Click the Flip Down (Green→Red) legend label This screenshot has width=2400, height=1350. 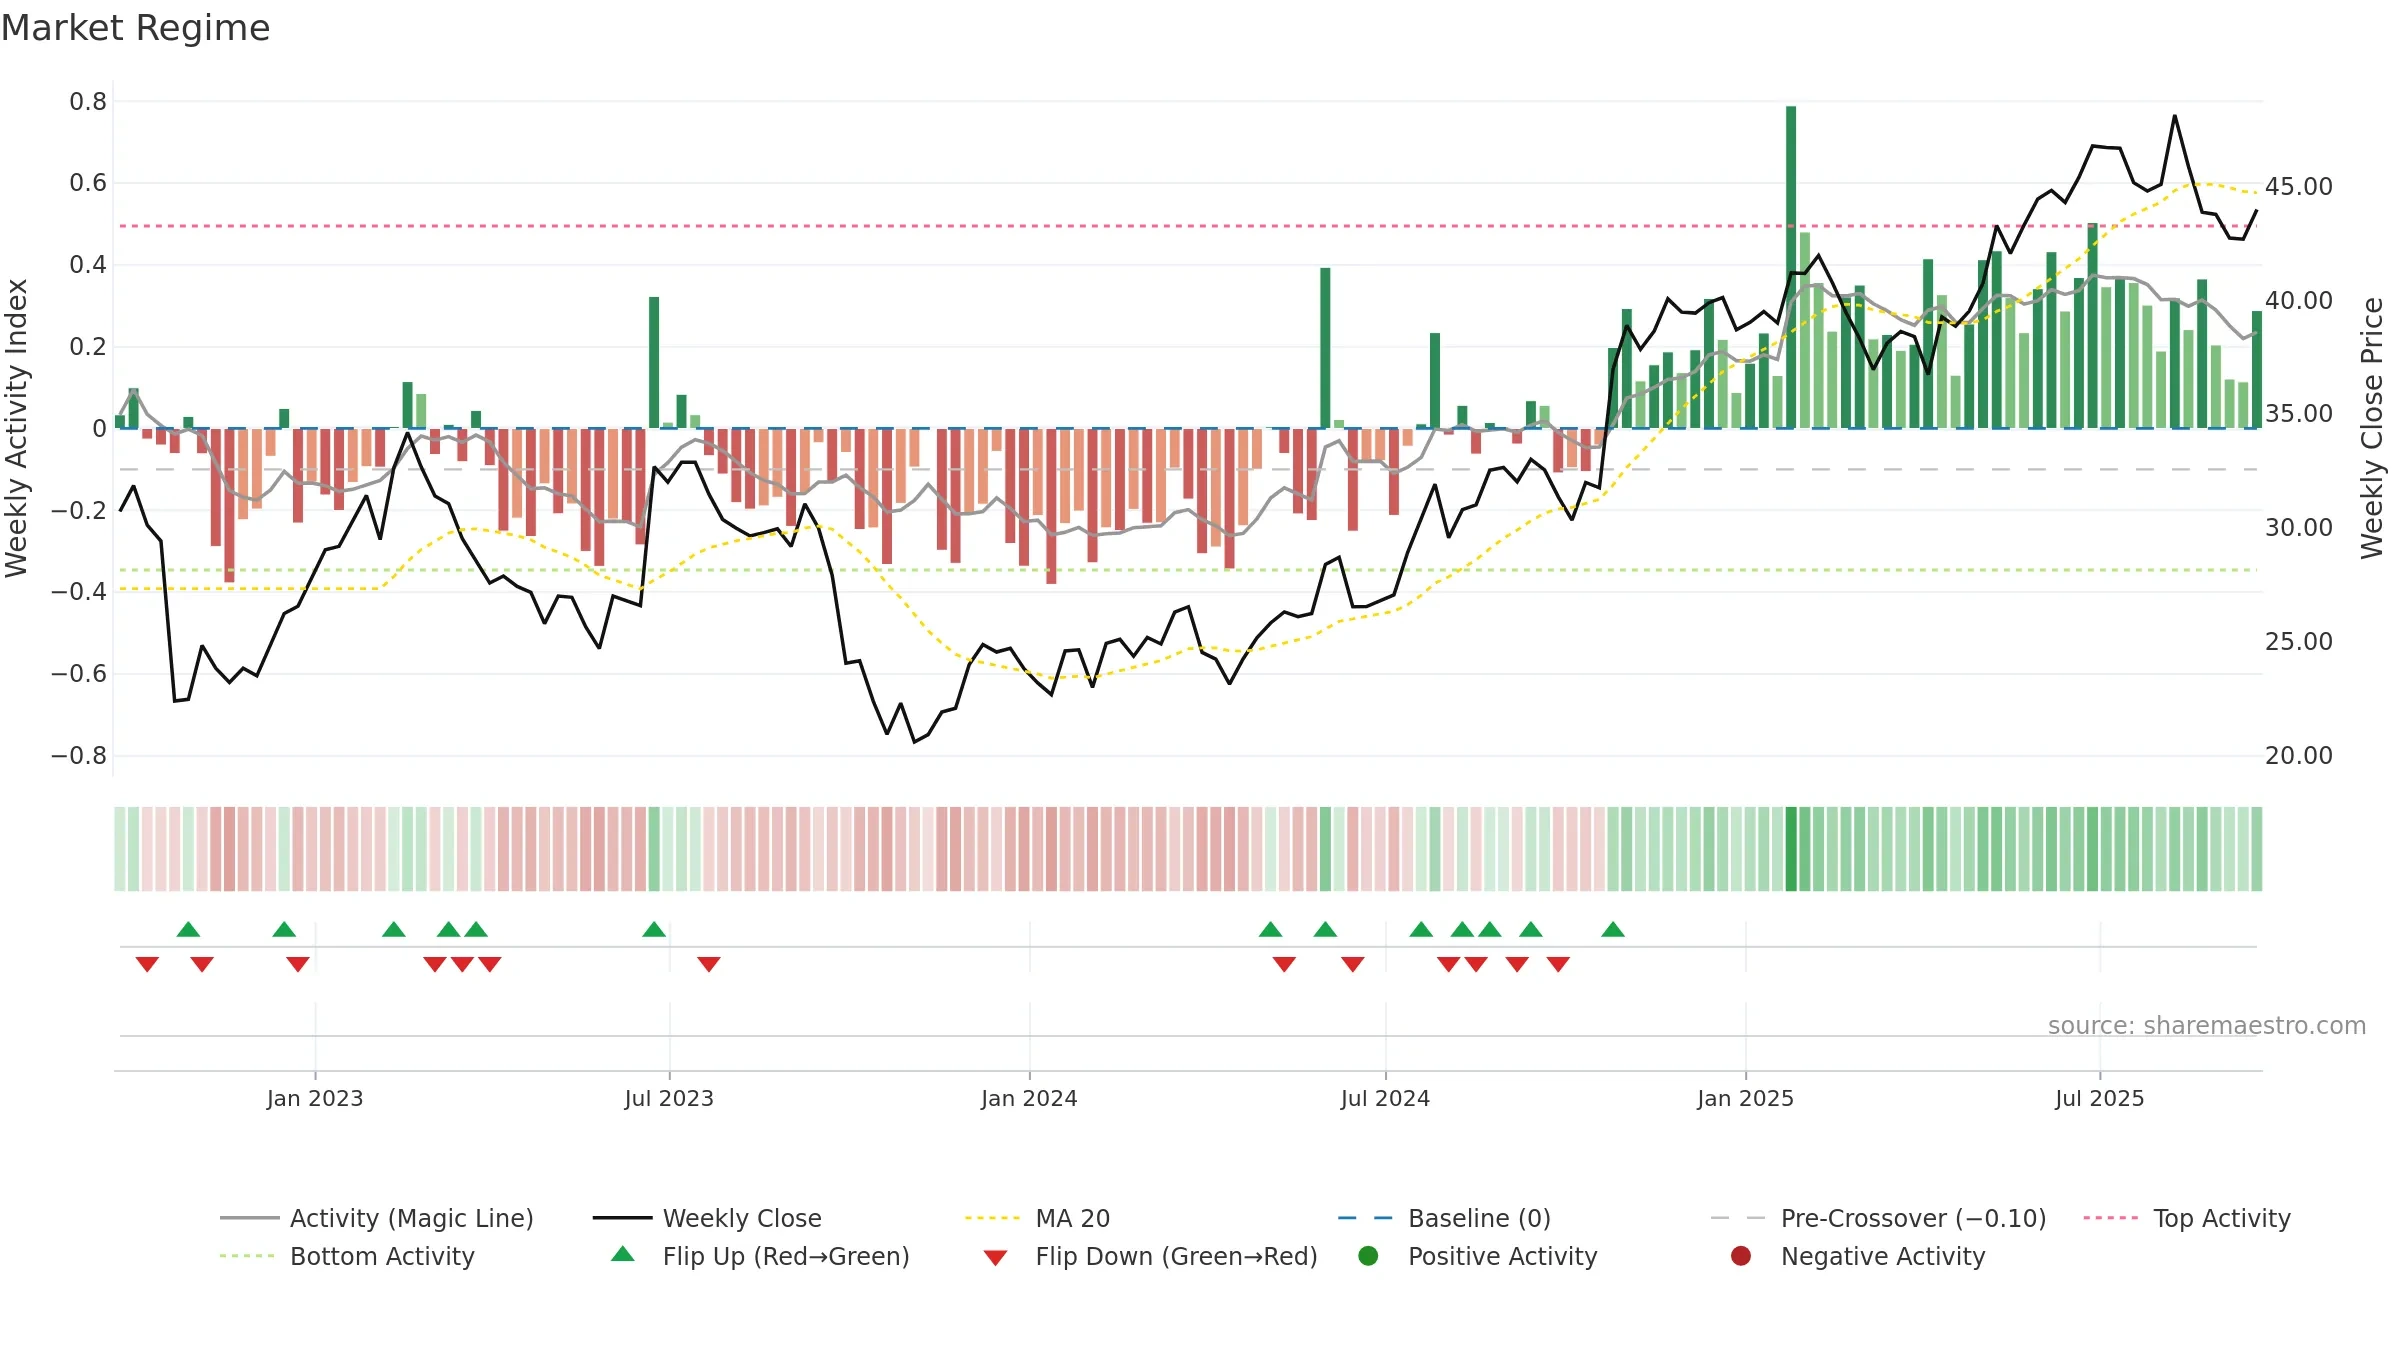[x=1176, y=1256]
